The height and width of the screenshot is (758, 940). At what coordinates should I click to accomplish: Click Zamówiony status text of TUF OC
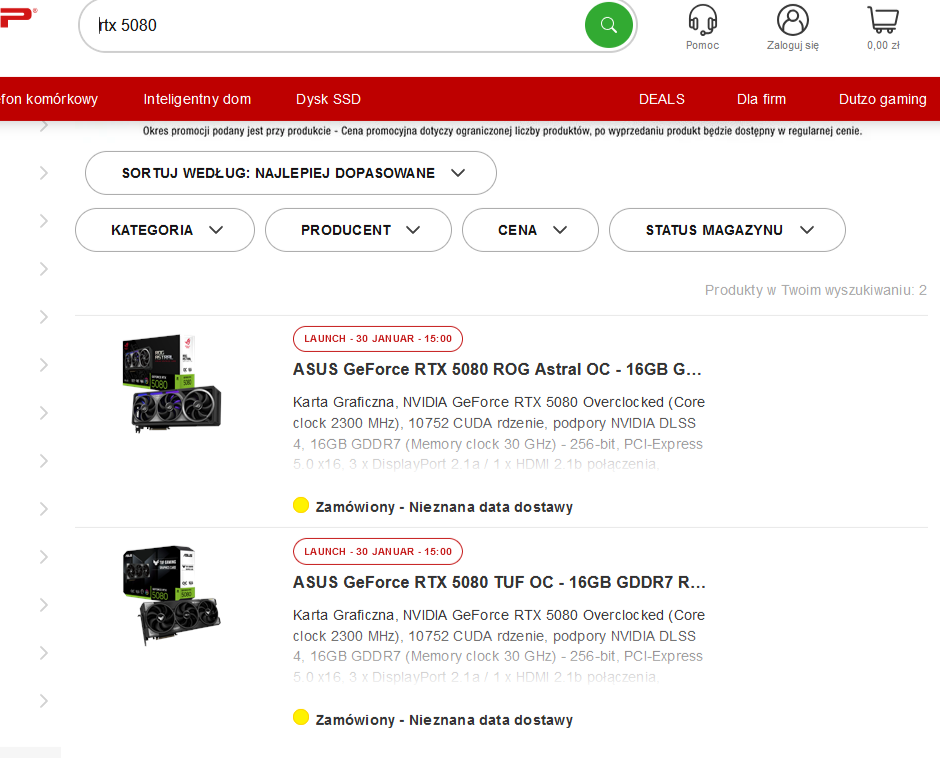click(x=444, y=720)
